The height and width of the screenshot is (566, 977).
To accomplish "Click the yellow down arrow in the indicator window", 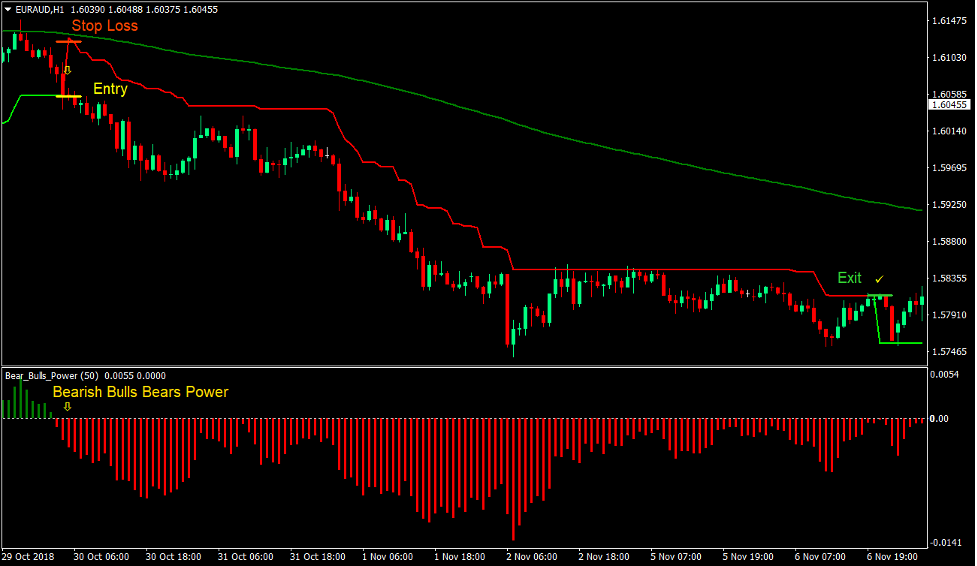I will tap(67, 406).
